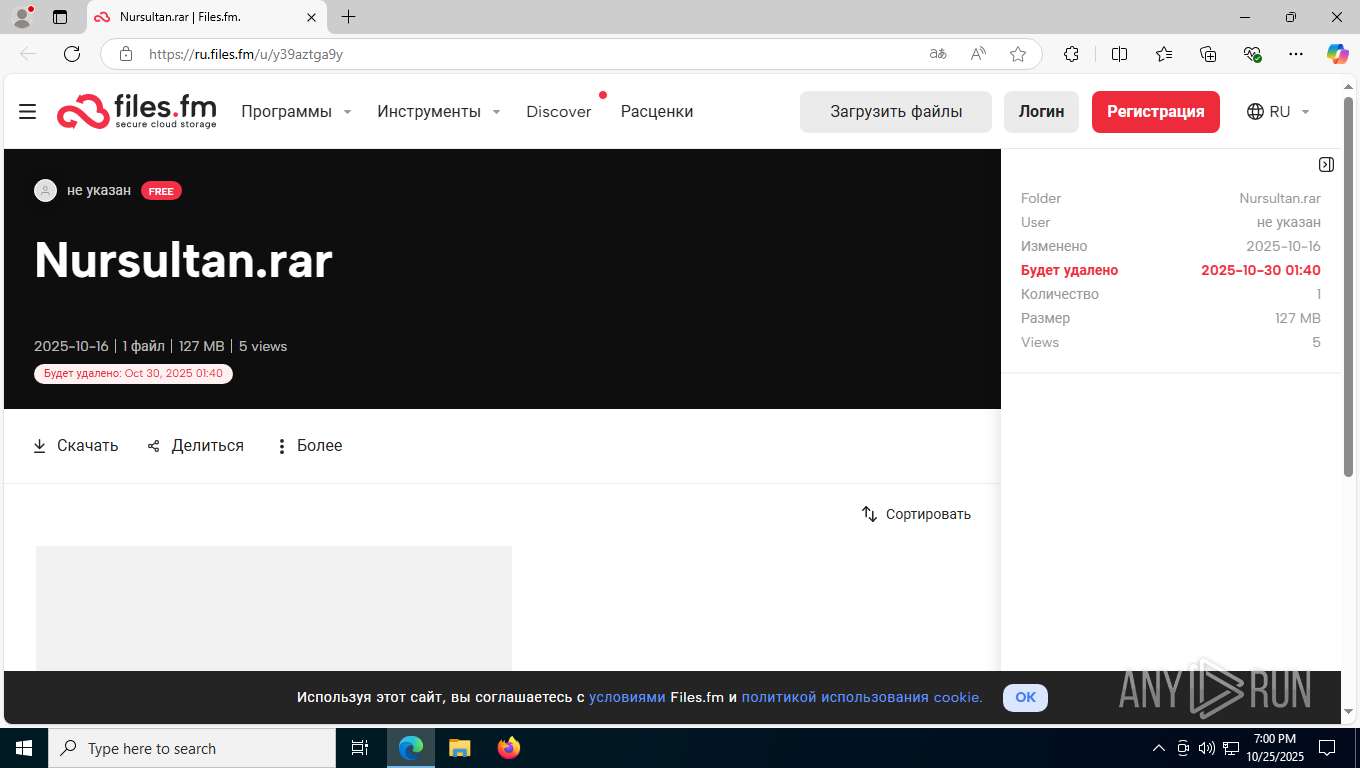Show hidden tray icons chevron
The height and width of the screenshot is (768, 1360).
tap(1159, 748)
